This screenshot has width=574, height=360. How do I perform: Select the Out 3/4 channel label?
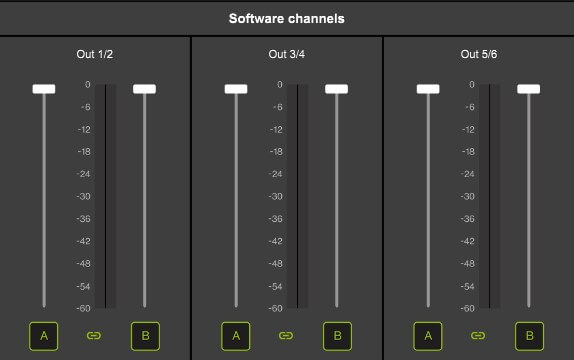[x=287, y=54]
